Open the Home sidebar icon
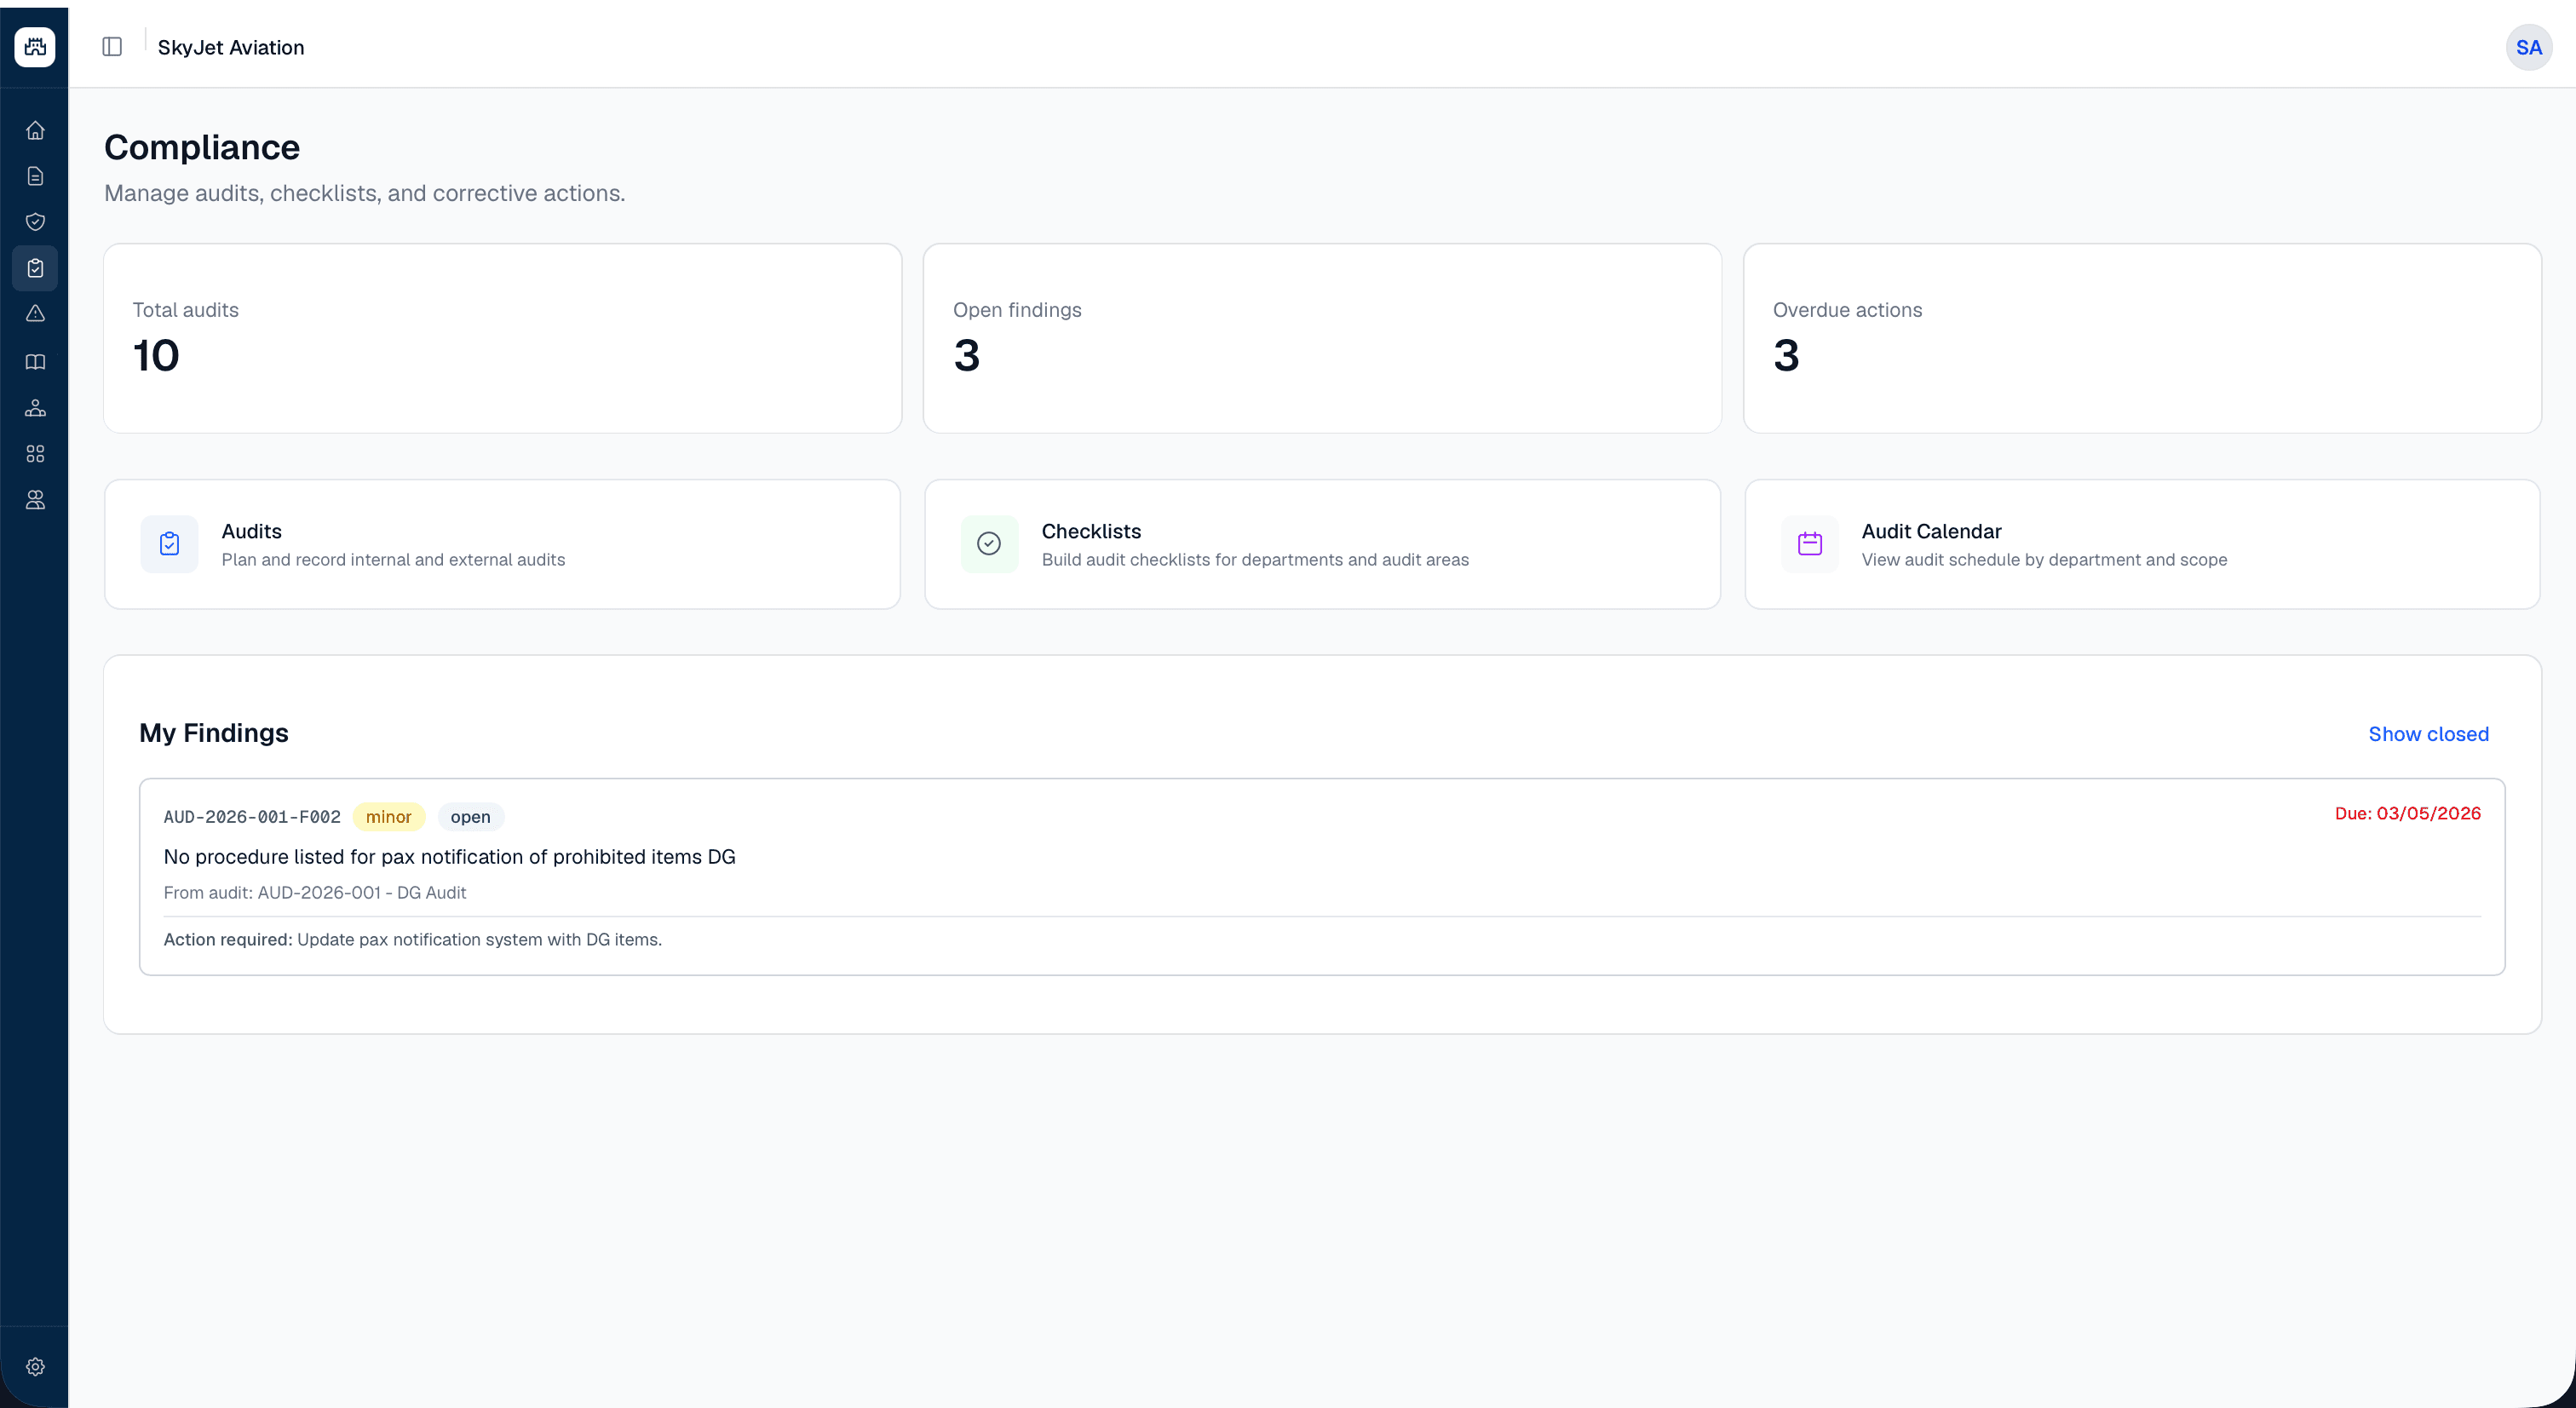This screenshot has height=1408, width=2576. coord(35,131)
